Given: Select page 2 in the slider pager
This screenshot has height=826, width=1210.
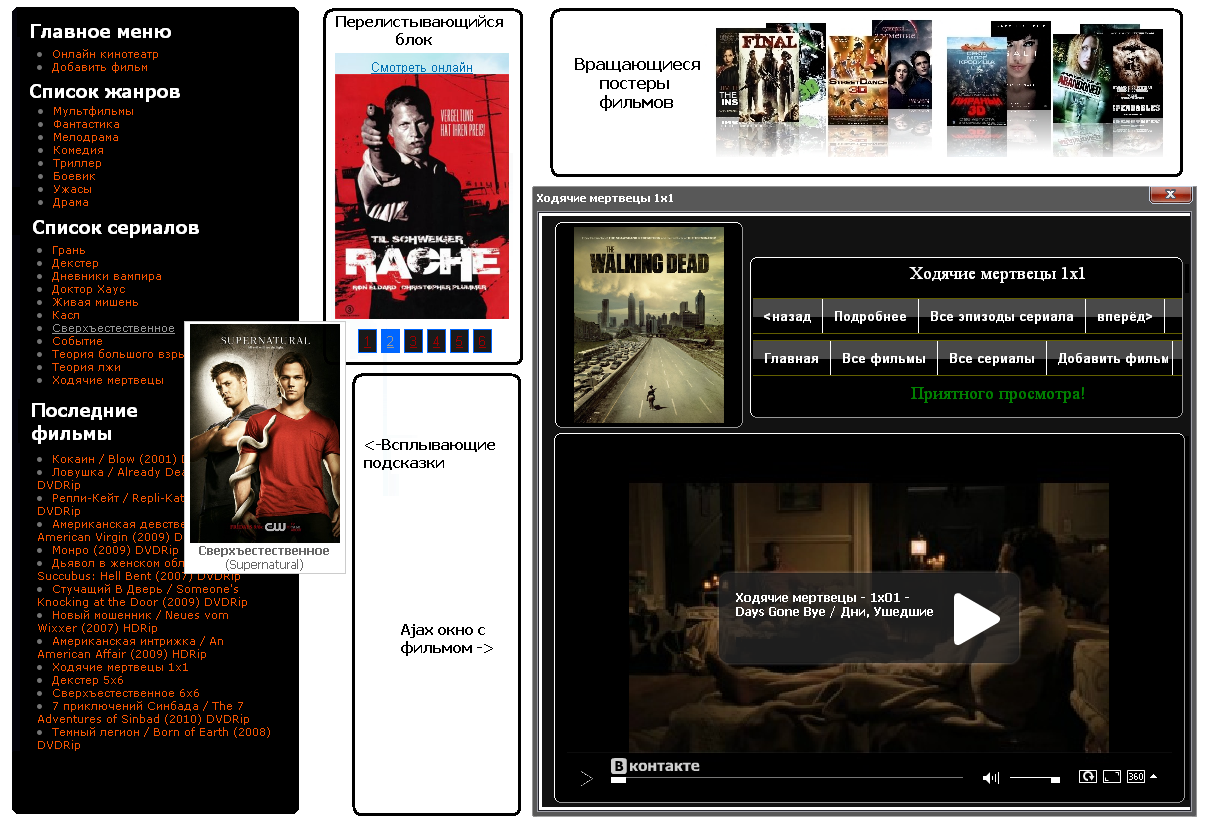Looking at the screenshot, I should pyautogui.click(x=390, y=341).
